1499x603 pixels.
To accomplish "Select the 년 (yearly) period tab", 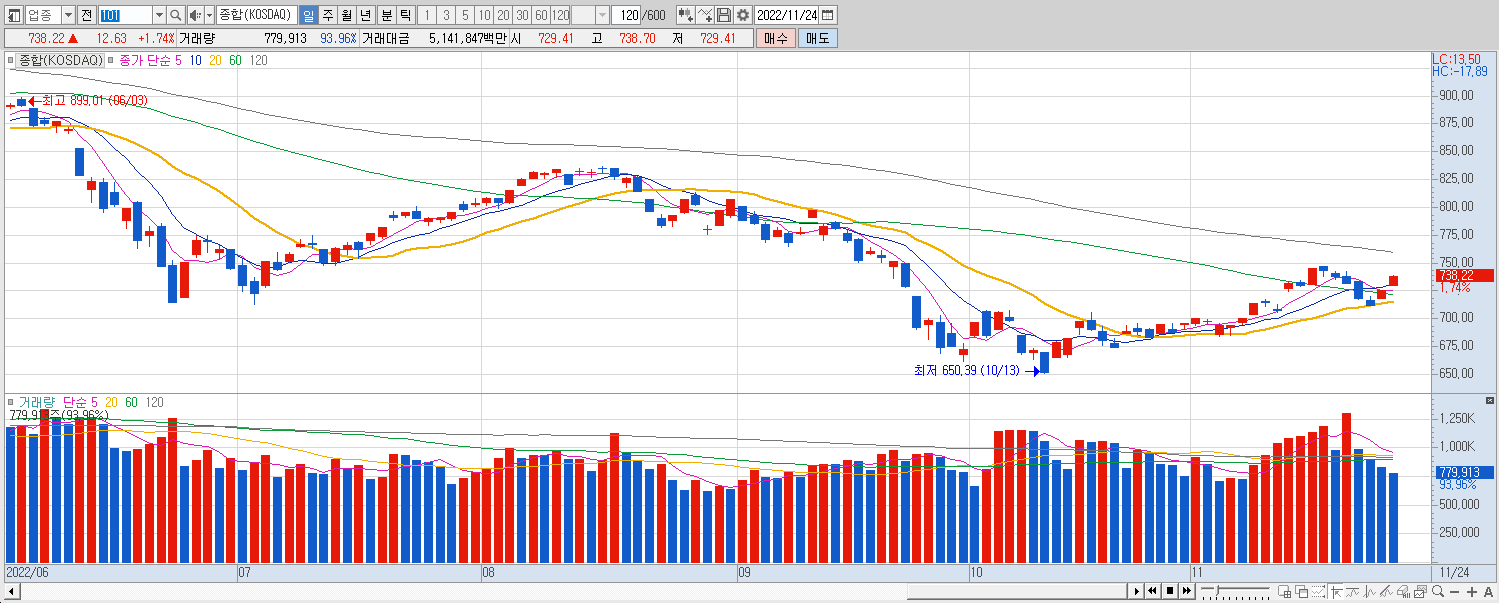I will click(366, 15).
